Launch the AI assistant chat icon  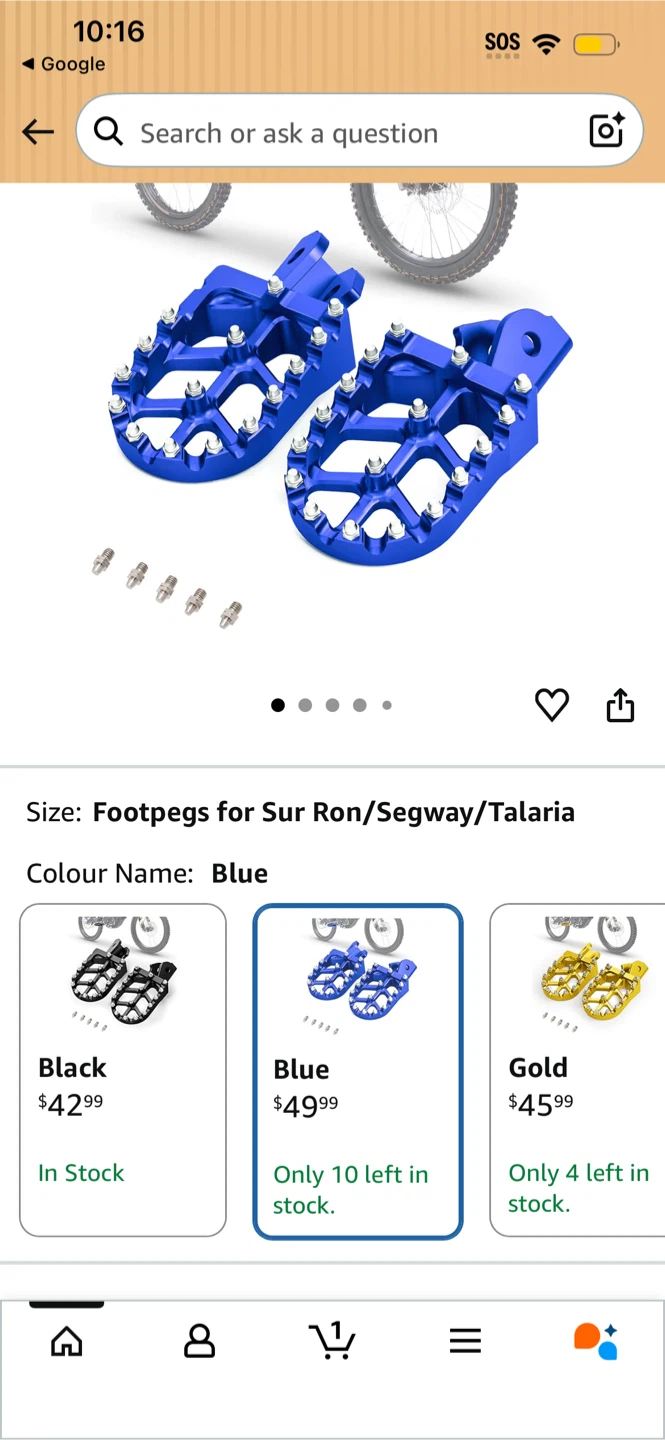pos(596,1341)
